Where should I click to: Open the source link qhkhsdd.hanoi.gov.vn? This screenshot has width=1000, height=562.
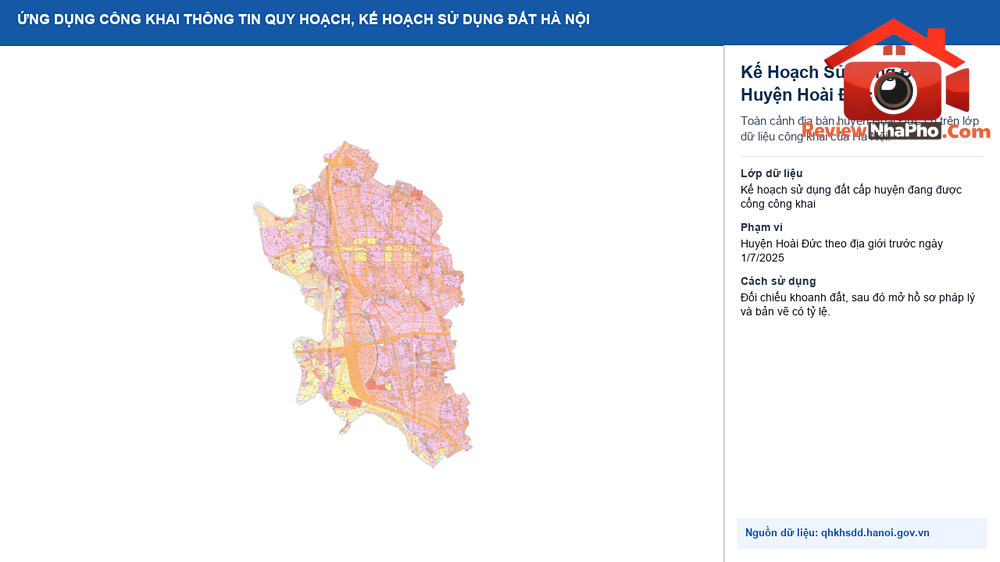click(874, 533)
